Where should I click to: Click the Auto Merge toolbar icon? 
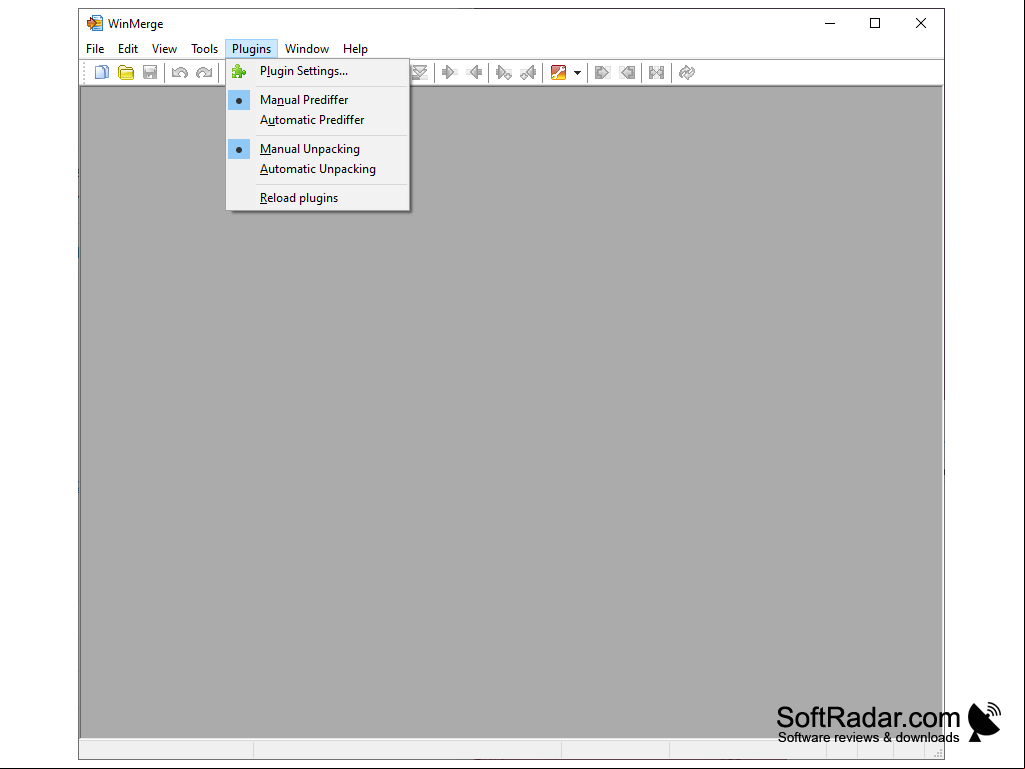coord(656,73)
